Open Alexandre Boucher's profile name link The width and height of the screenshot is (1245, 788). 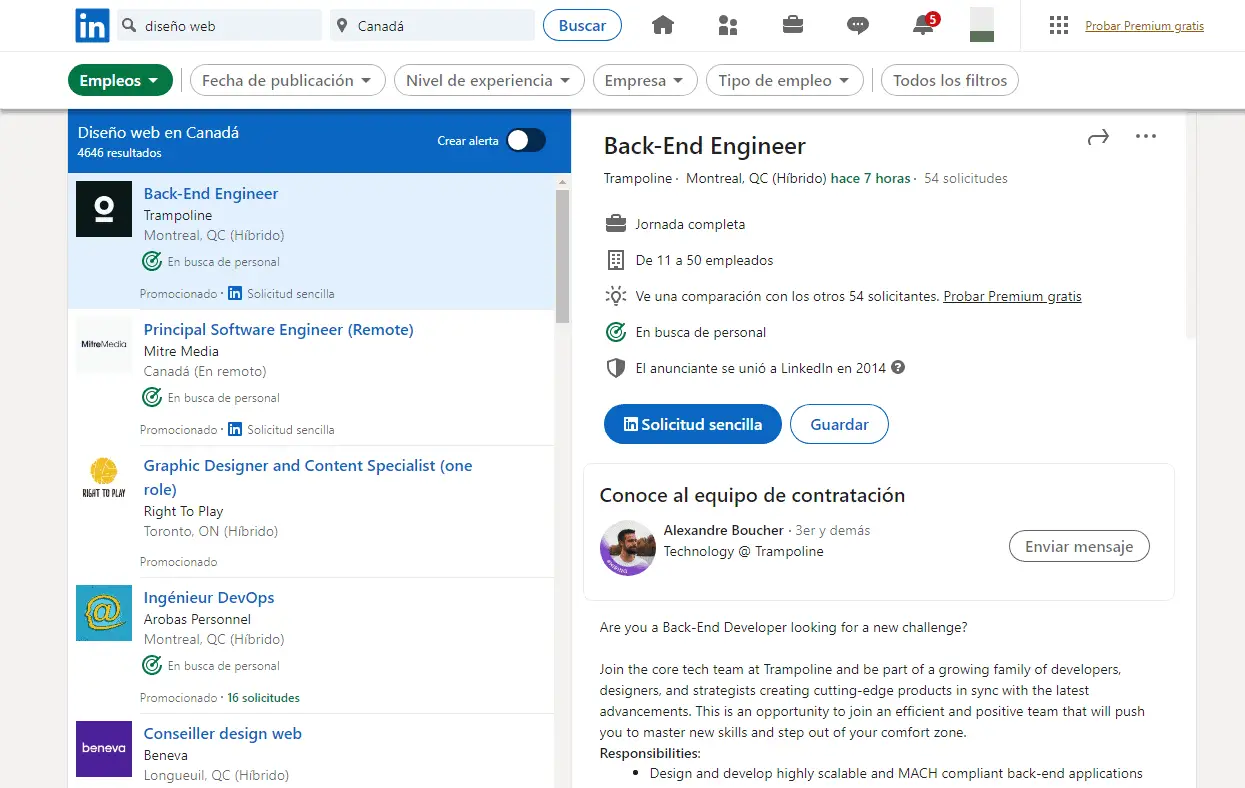pos(724,530)
